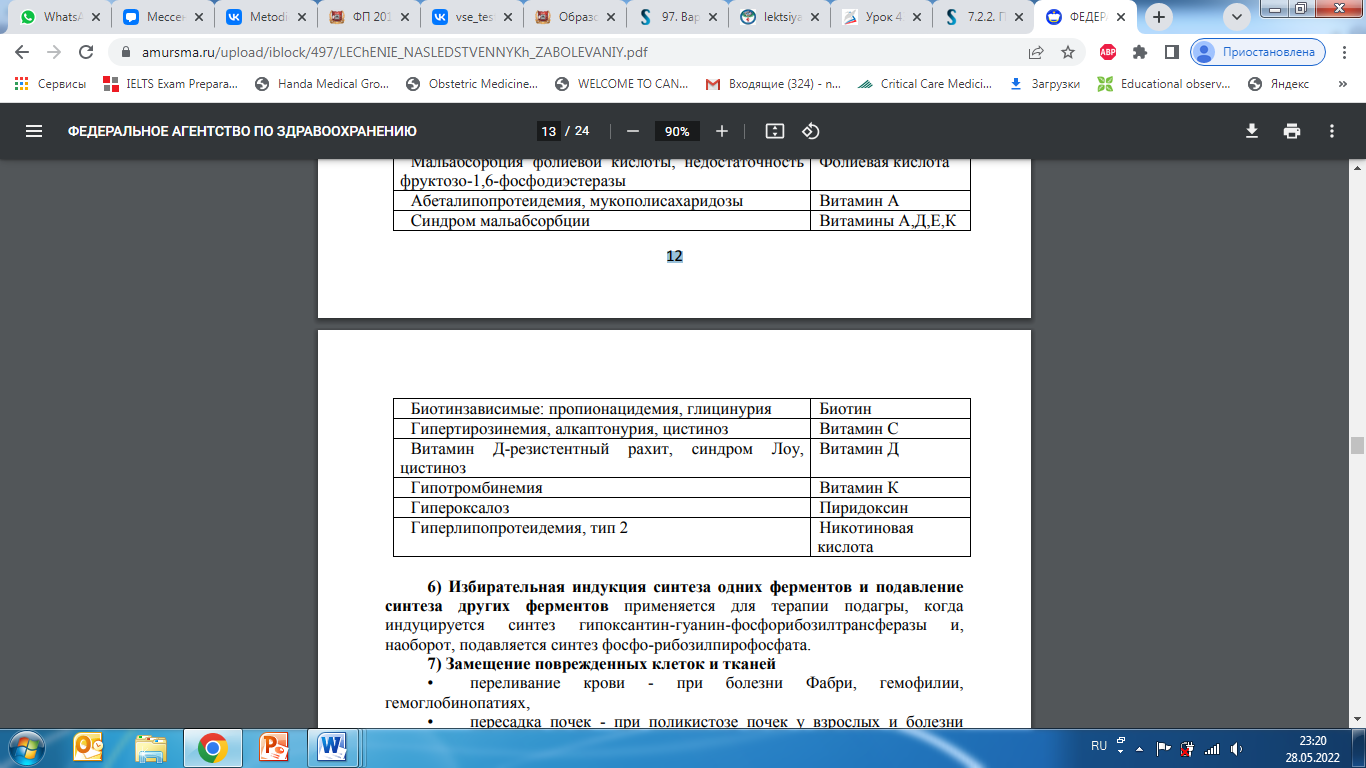This screenshot has width=1366, height=768.
Task: Open the IELTS Exam Prepara... bookmark
Action: (x=170, y=84)
